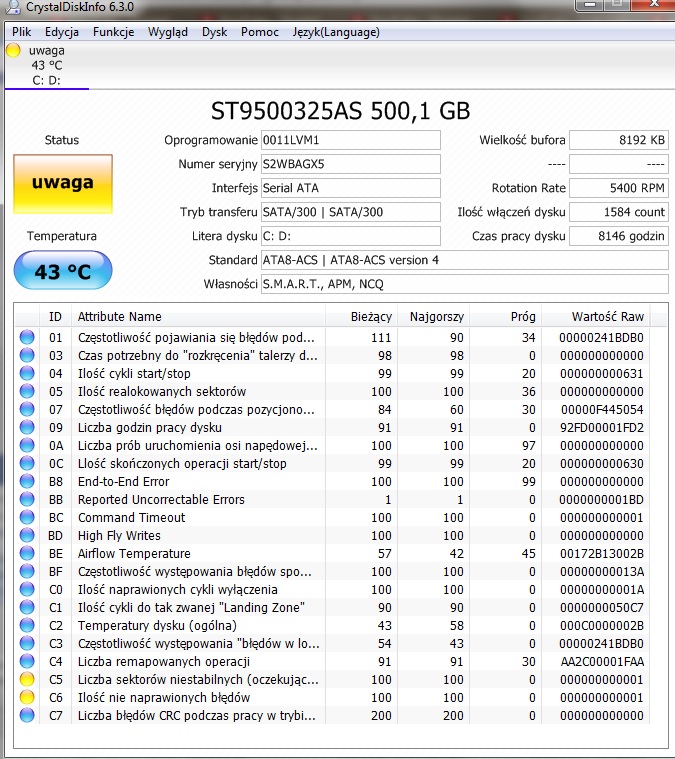Viewport: 675px width, 759px height.
Task: Select the uwaga C: D: disk tab
Action: [46, 65]
